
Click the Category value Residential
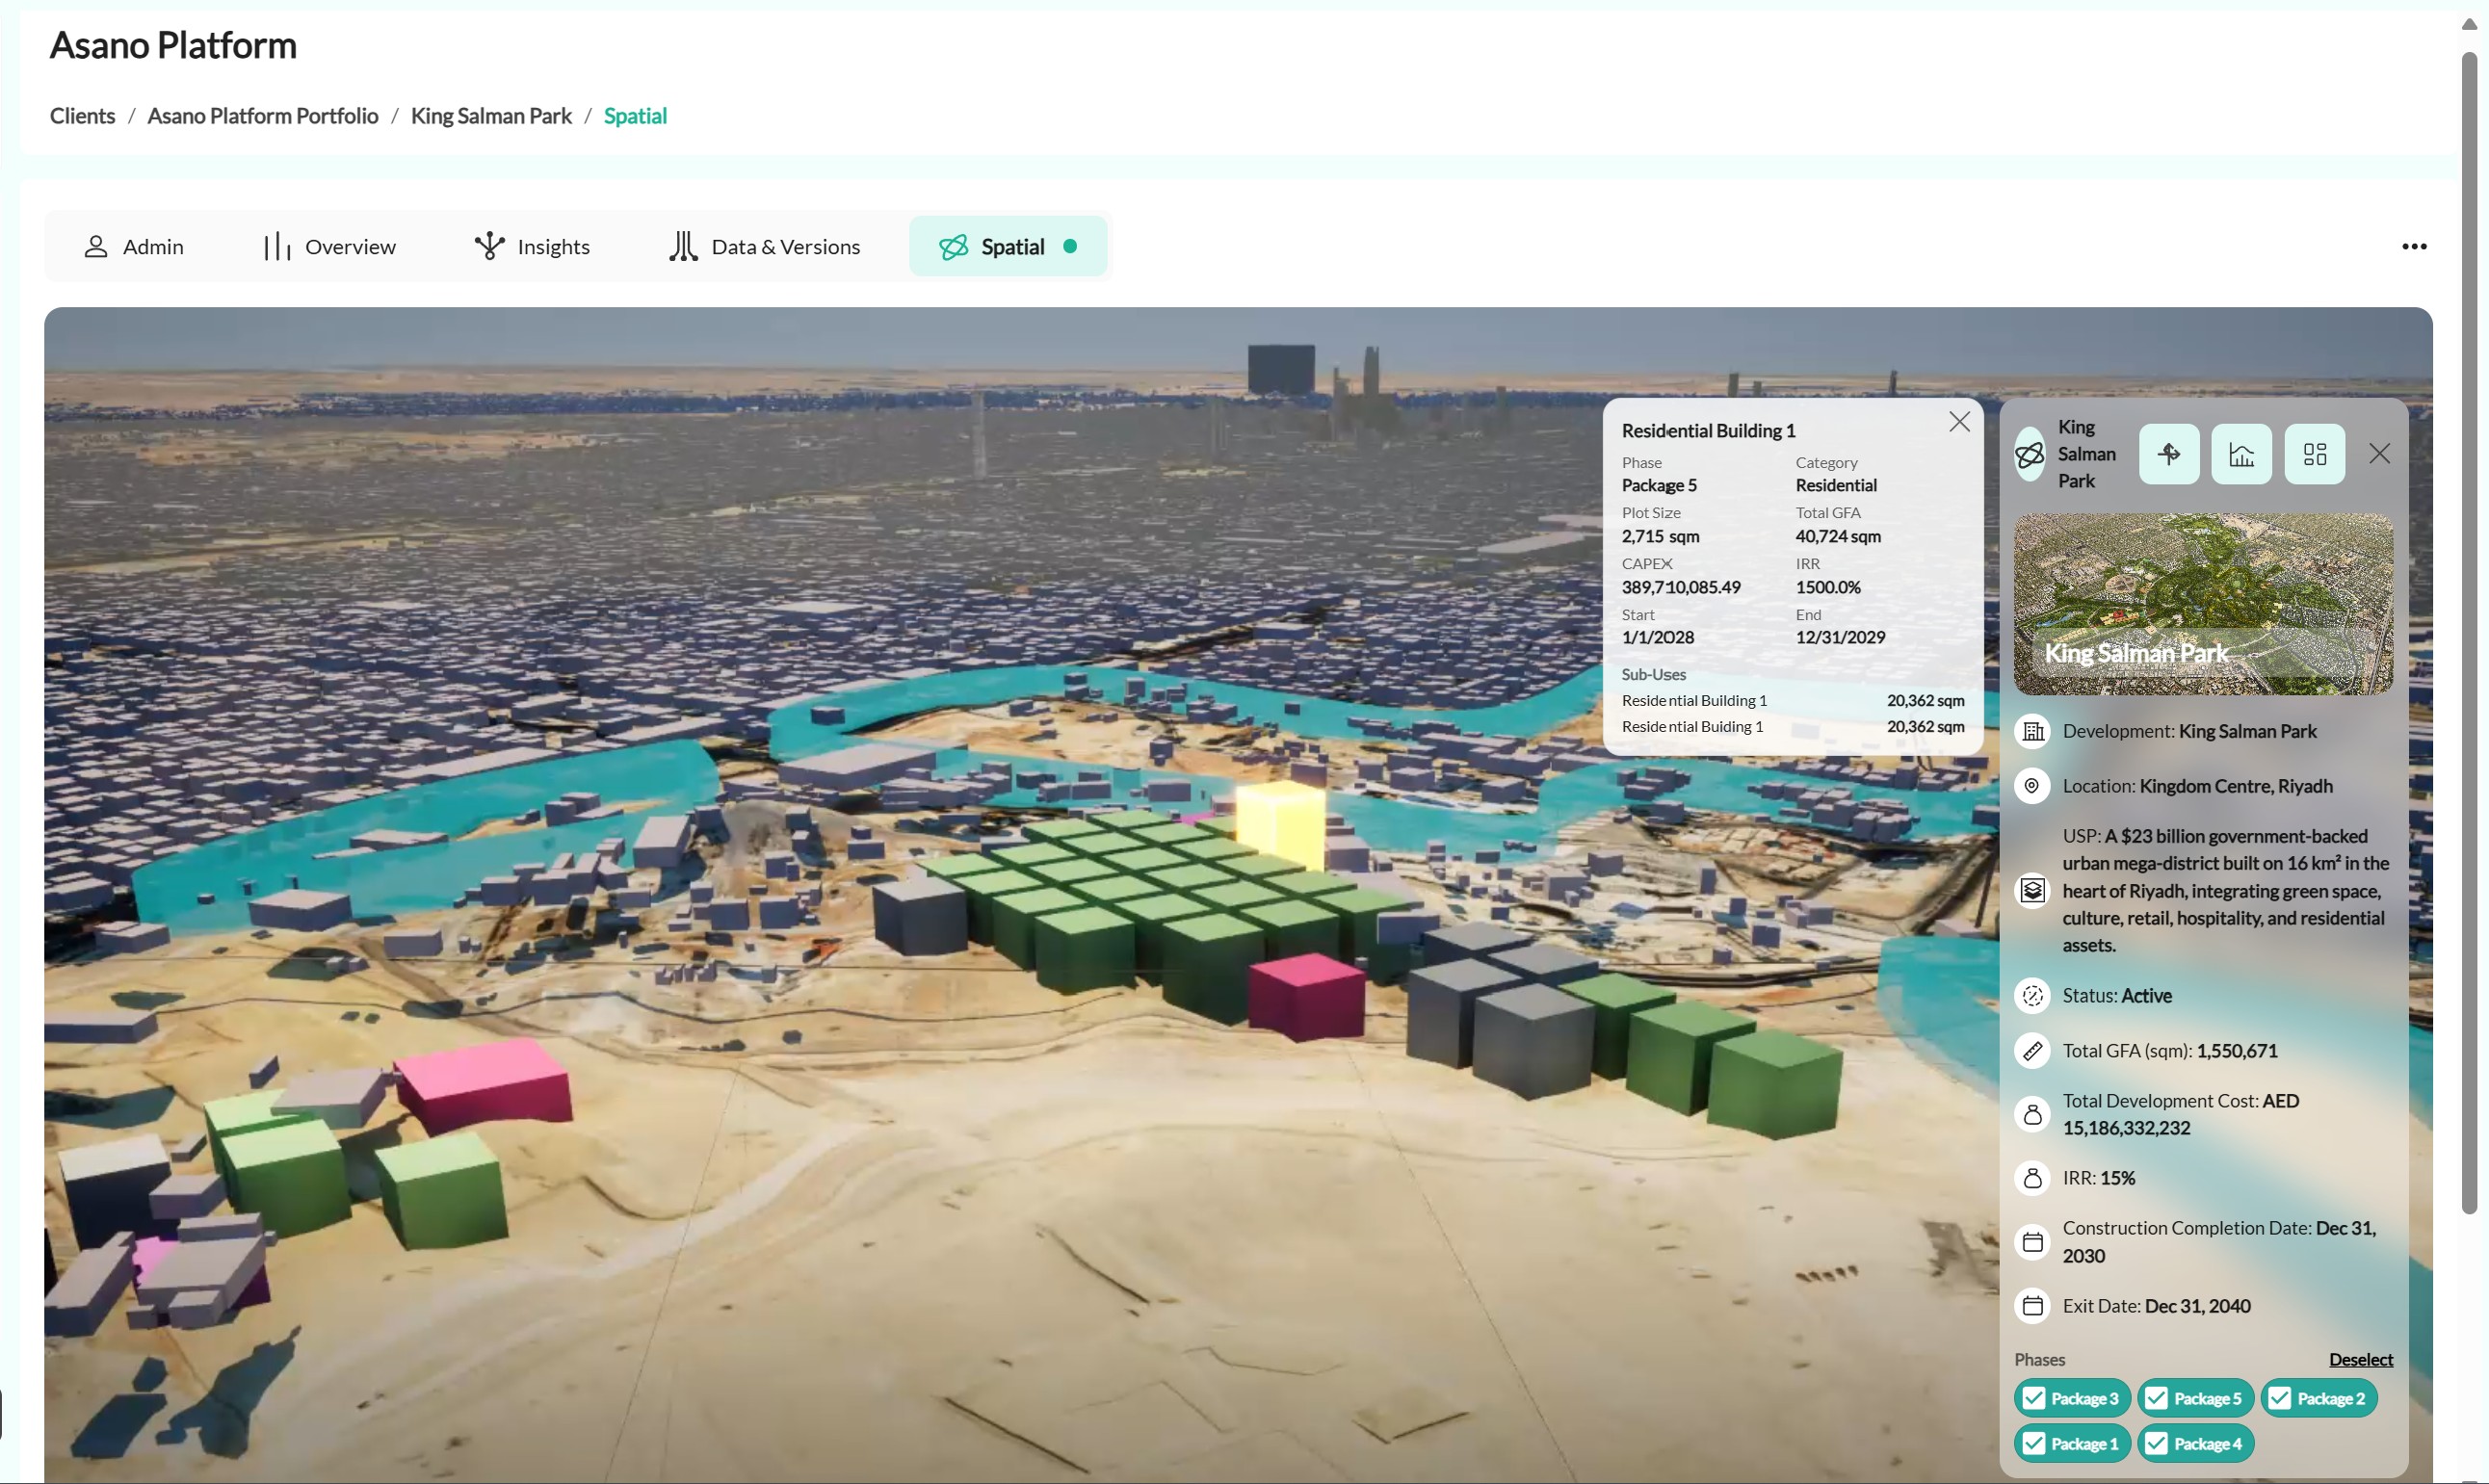(1836, 486)
